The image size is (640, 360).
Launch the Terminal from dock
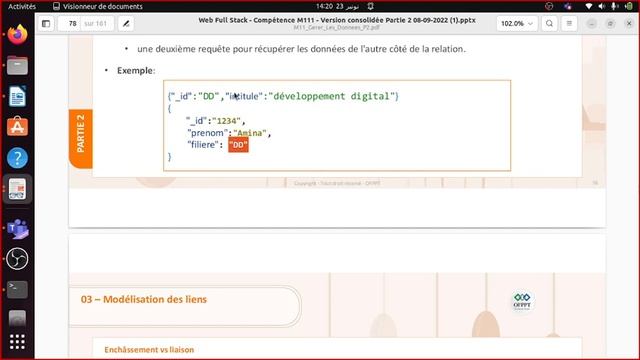pos(17,289)
